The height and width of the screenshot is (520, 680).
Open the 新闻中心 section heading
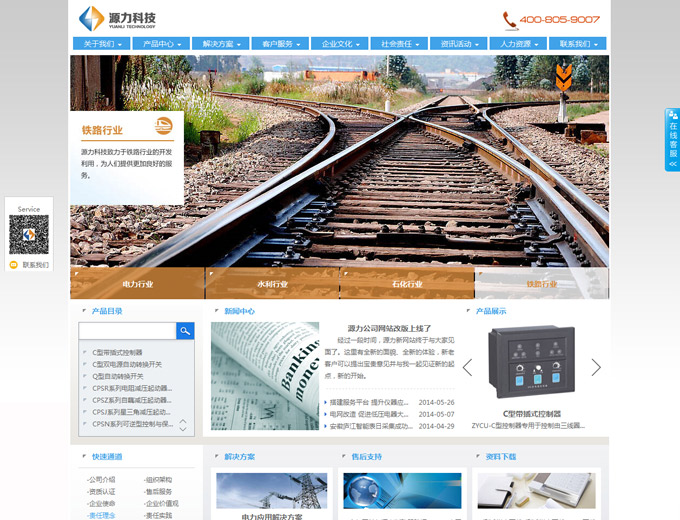point(239,311)
